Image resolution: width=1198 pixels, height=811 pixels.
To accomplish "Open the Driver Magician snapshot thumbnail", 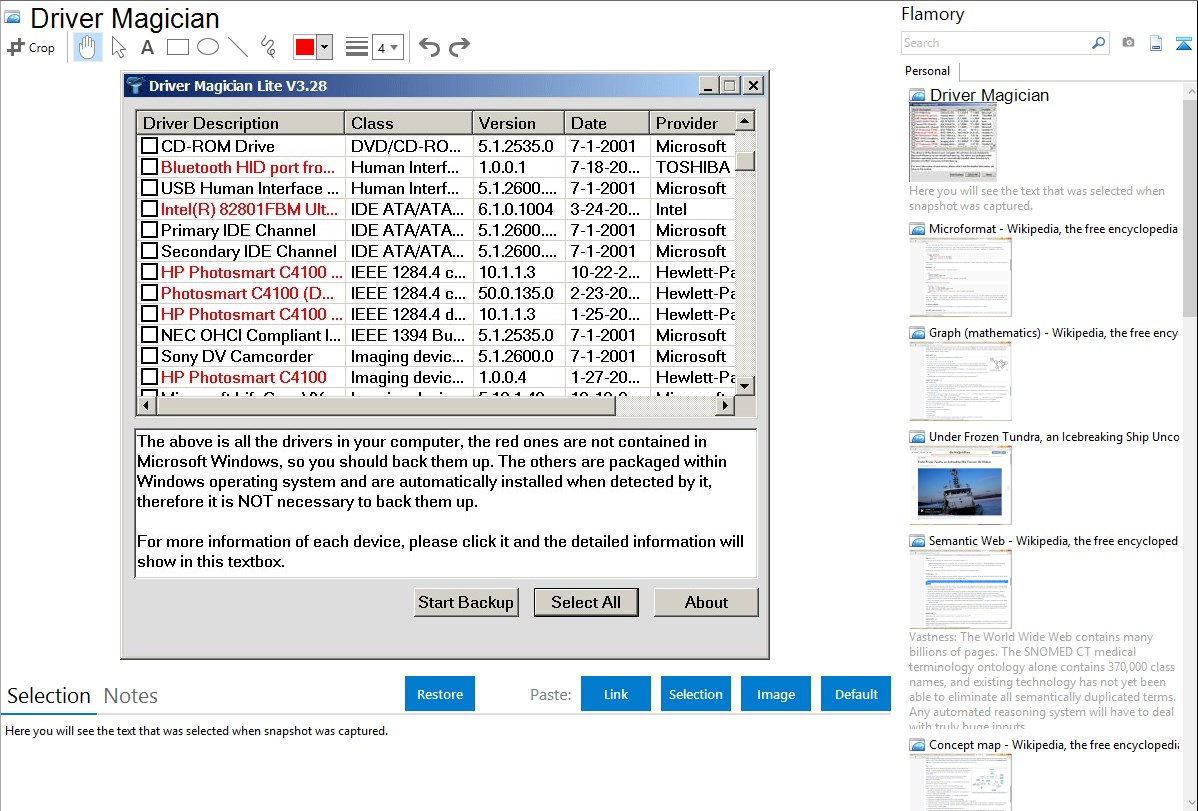I will point(953,143).
